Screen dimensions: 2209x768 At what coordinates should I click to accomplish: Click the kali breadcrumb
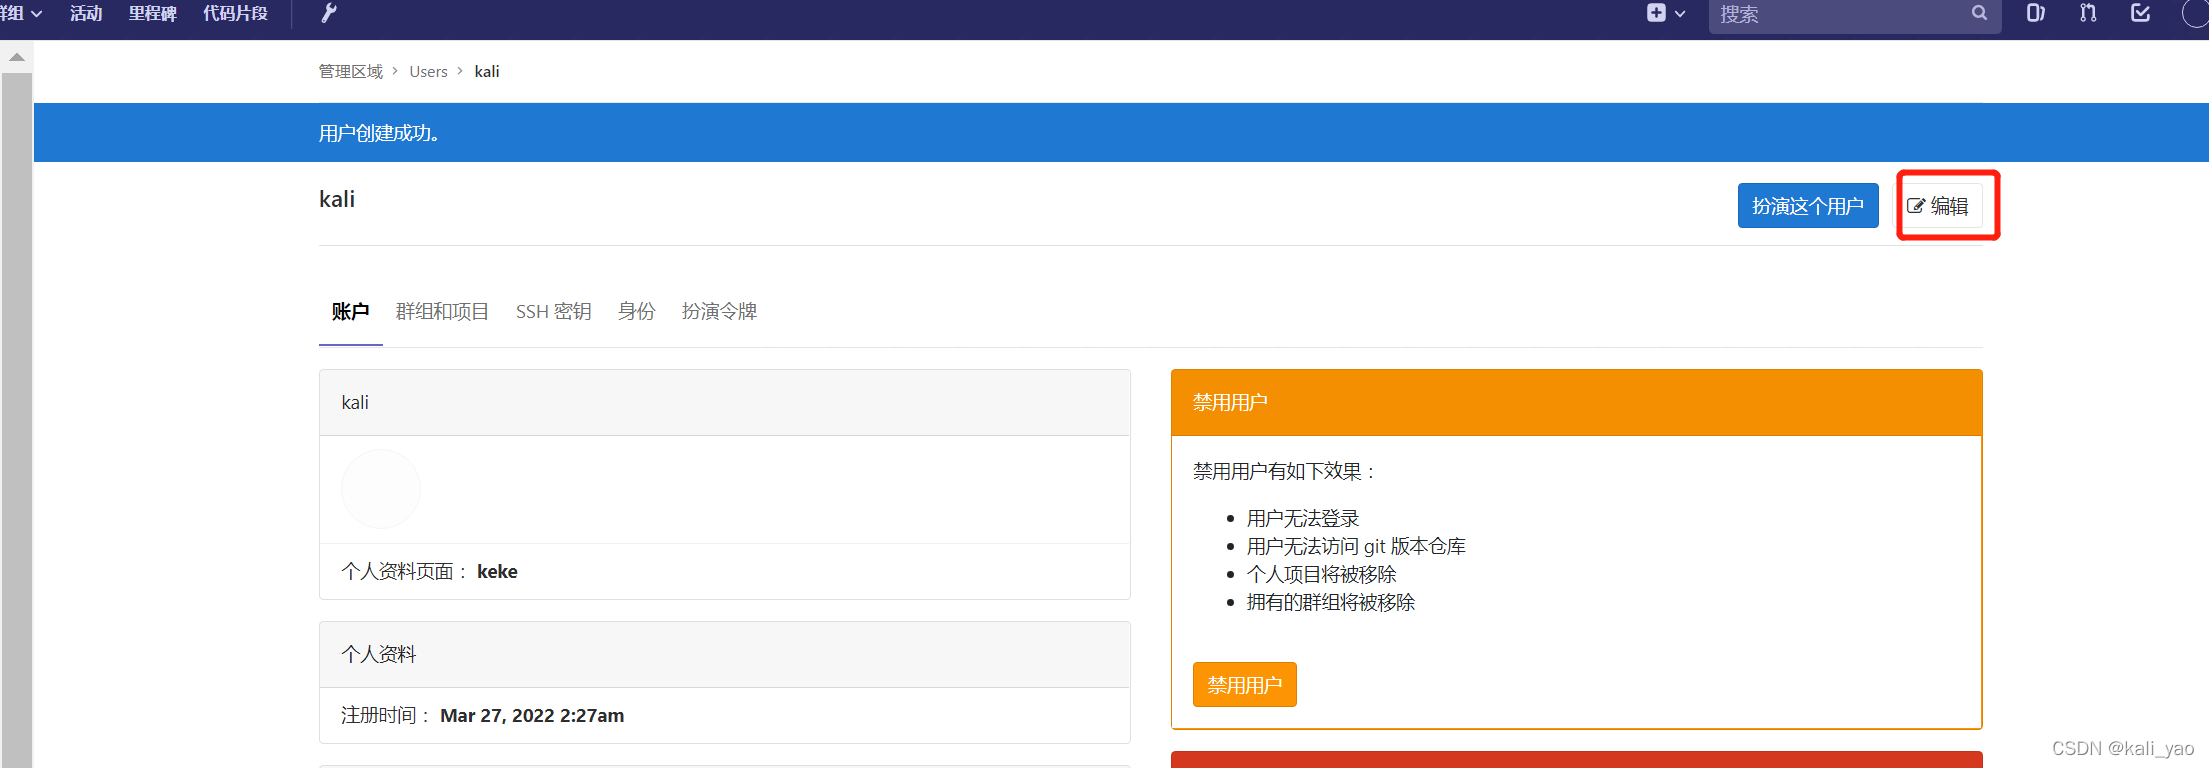pyautogui.click(x=487, y=71)
